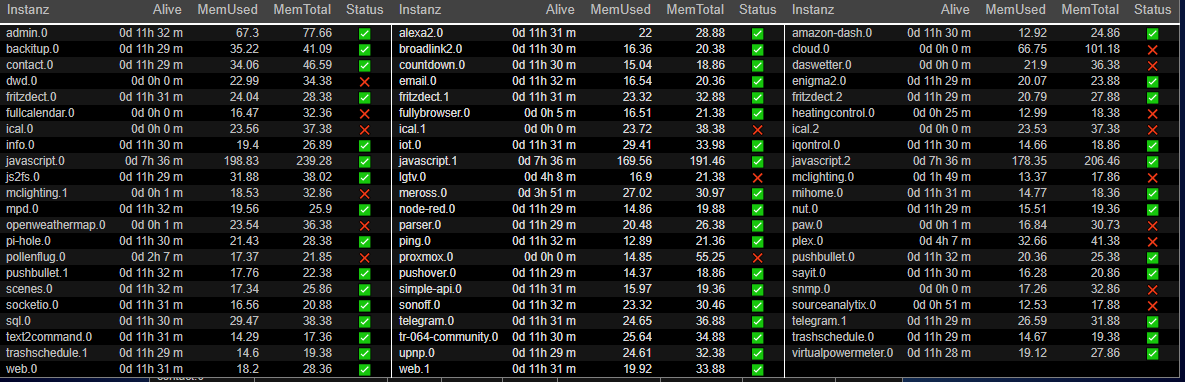Click the red X status for paw.0
This screenshot has height=382, width=1185.
tap(1153, 225)
